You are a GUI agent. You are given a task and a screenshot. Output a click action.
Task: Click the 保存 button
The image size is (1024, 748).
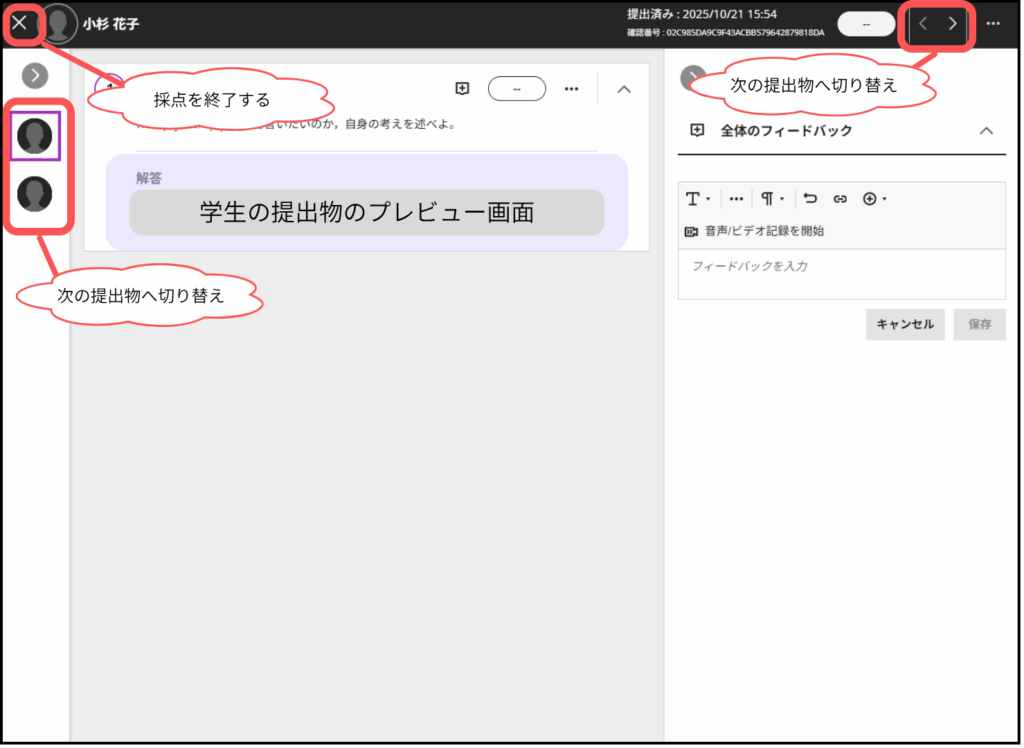979,324
